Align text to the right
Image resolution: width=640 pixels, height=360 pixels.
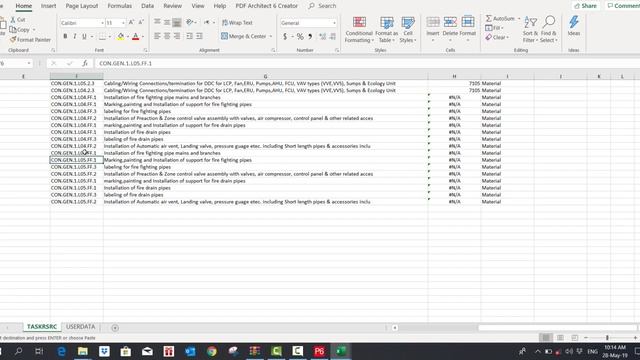(x=177, y=36)
